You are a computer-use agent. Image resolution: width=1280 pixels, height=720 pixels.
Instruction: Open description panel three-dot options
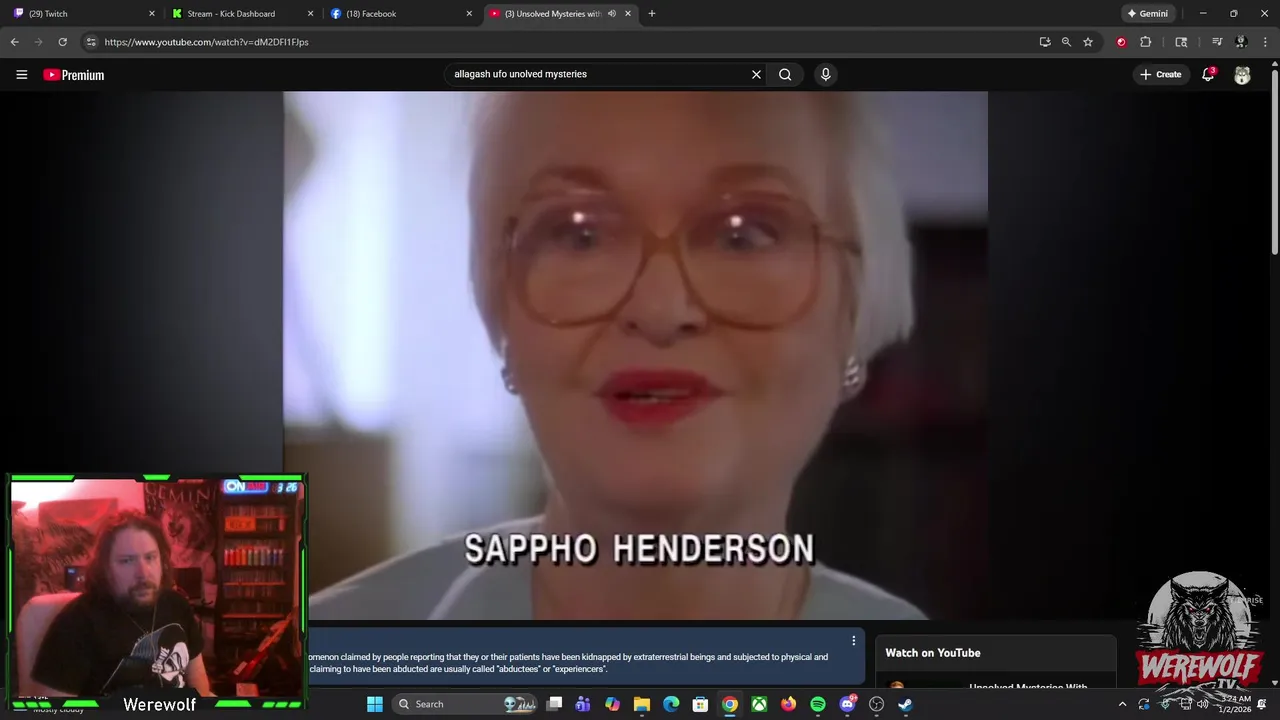pyautogui.click(x=853, y=640)
